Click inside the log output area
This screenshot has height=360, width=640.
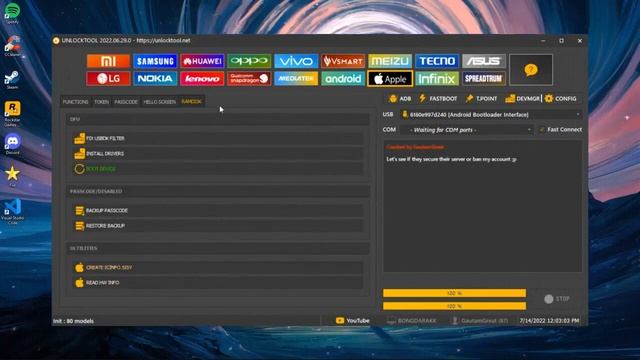tap(482, 206)
